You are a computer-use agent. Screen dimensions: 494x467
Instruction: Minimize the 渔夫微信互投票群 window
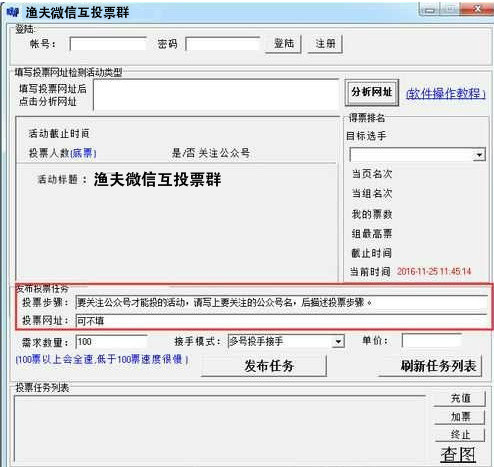(430, 9)
